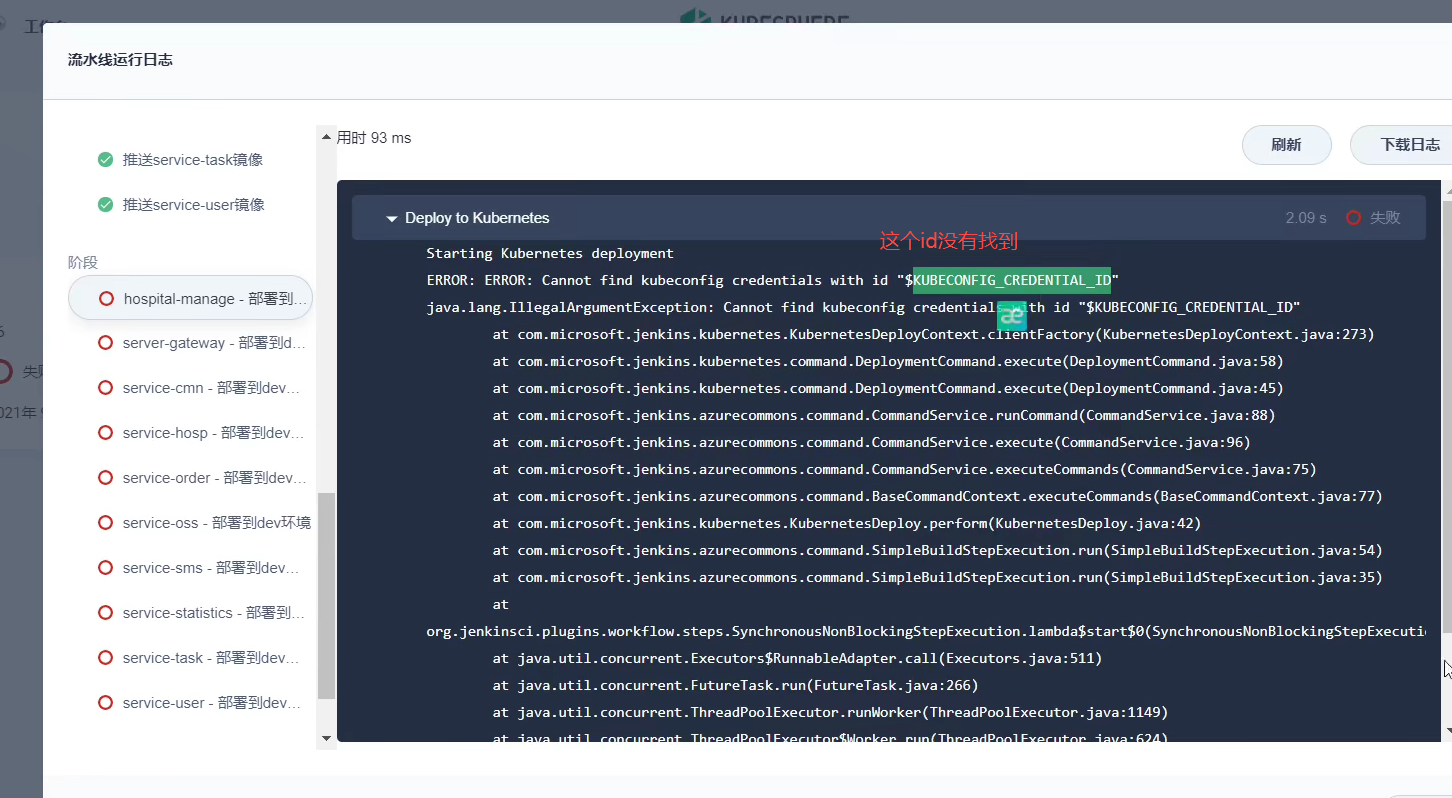Click the SimpleBuildStepExecution.java:54 stack line
The image size is (1452, 798).
click(938, 551)
